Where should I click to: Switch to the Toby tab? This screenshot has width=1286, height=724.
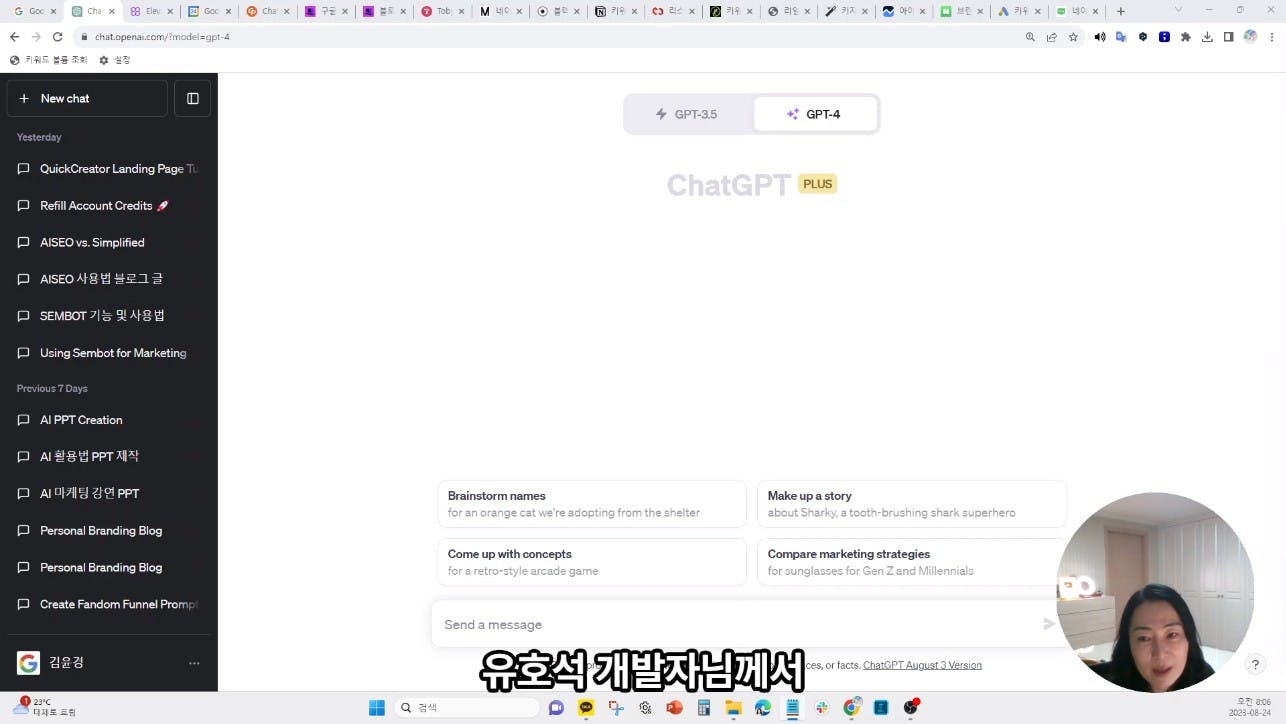tap(443, 11)
